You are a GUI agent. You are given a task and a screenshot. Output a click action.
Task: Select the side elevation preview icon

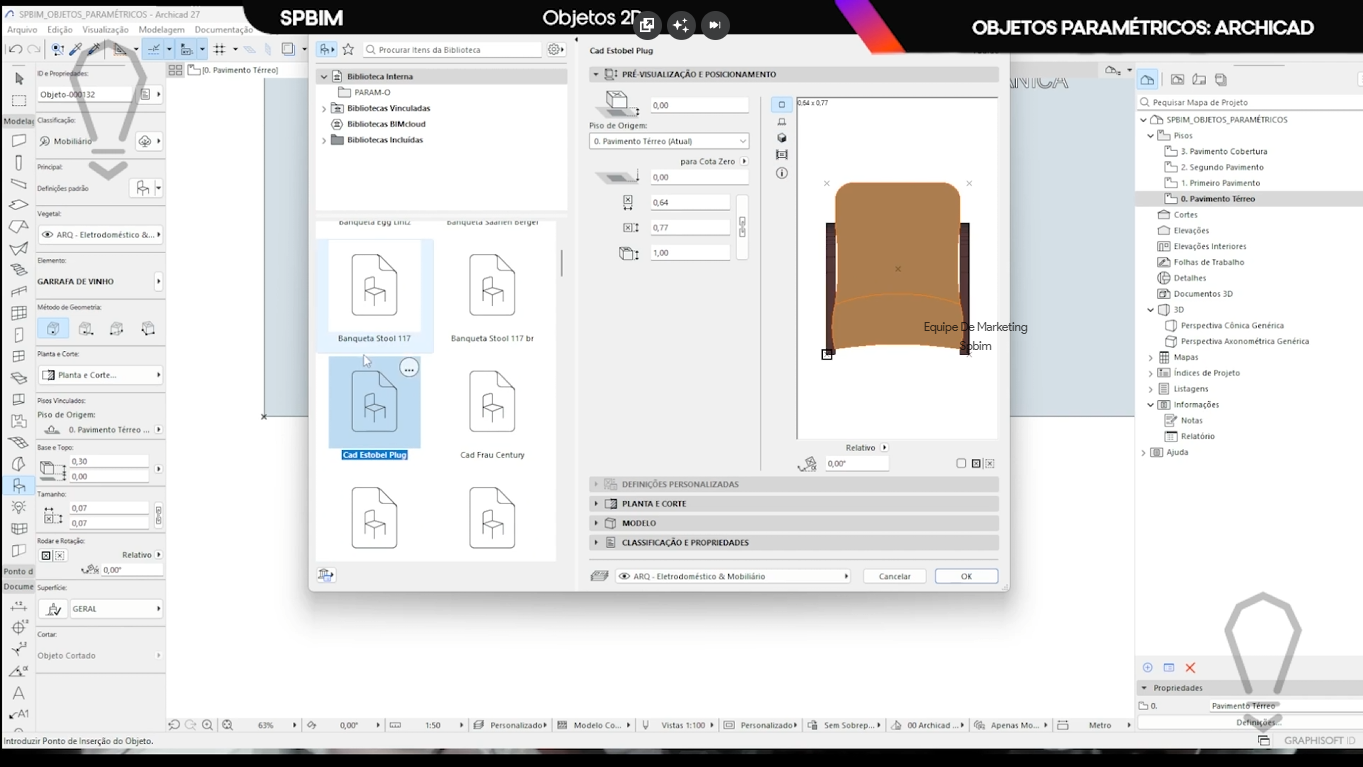click(782, 122)
